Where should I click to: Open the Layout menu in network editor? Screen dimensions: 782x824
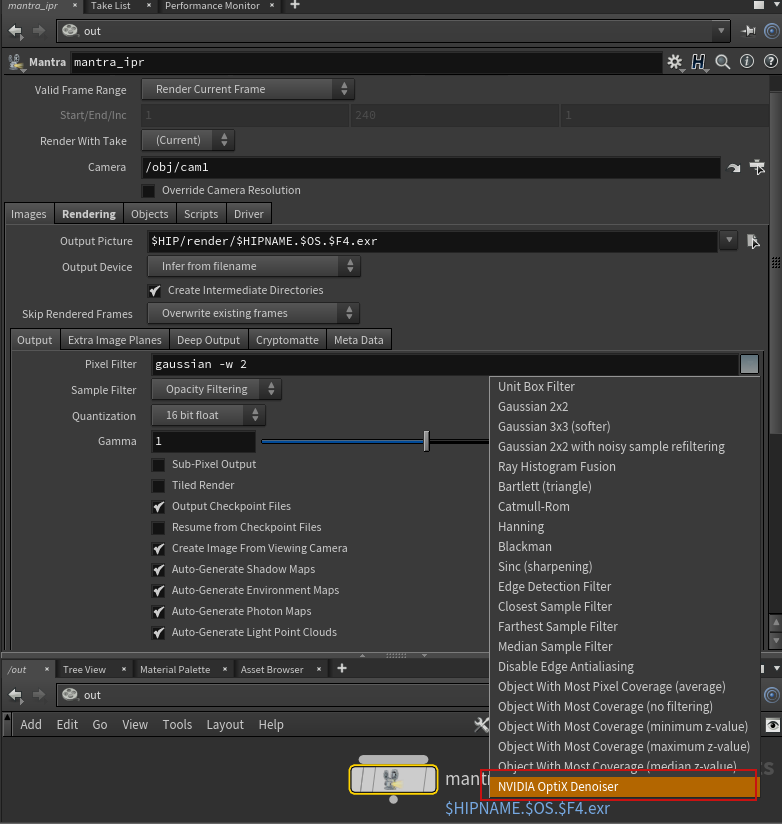(225, 725)
